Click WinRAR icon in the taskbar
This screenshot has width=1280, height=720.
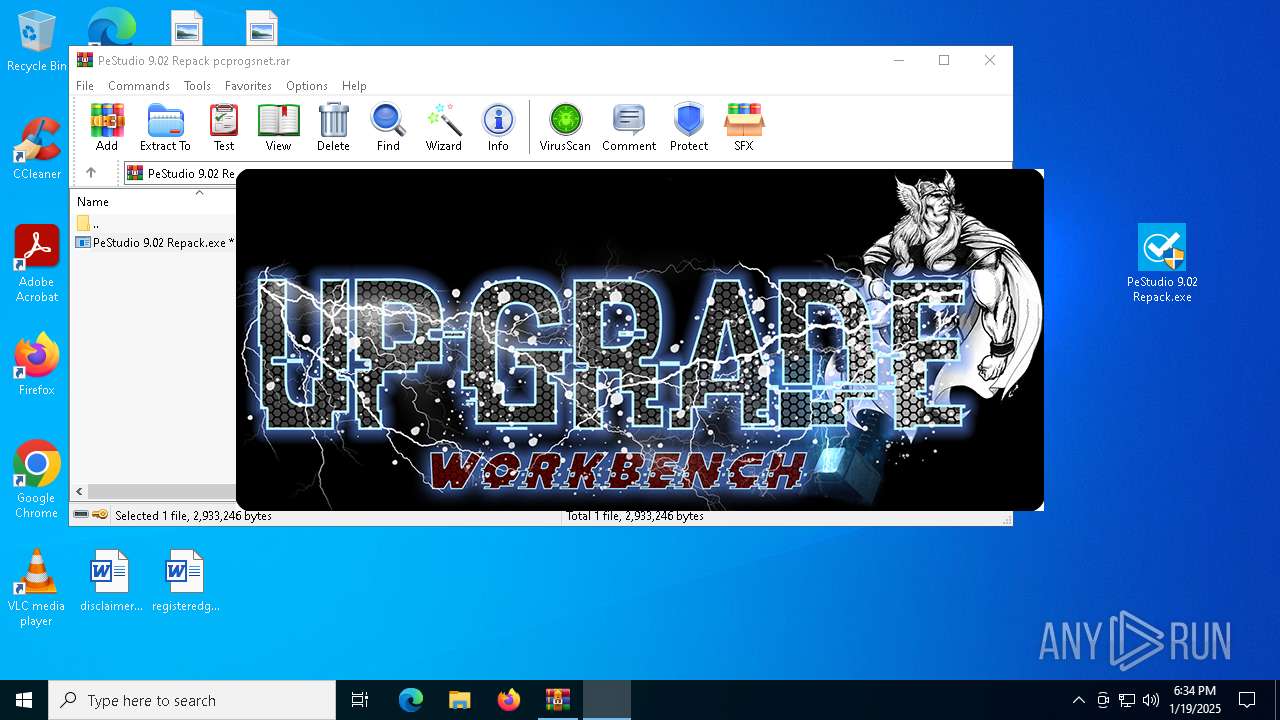[557, 700]
